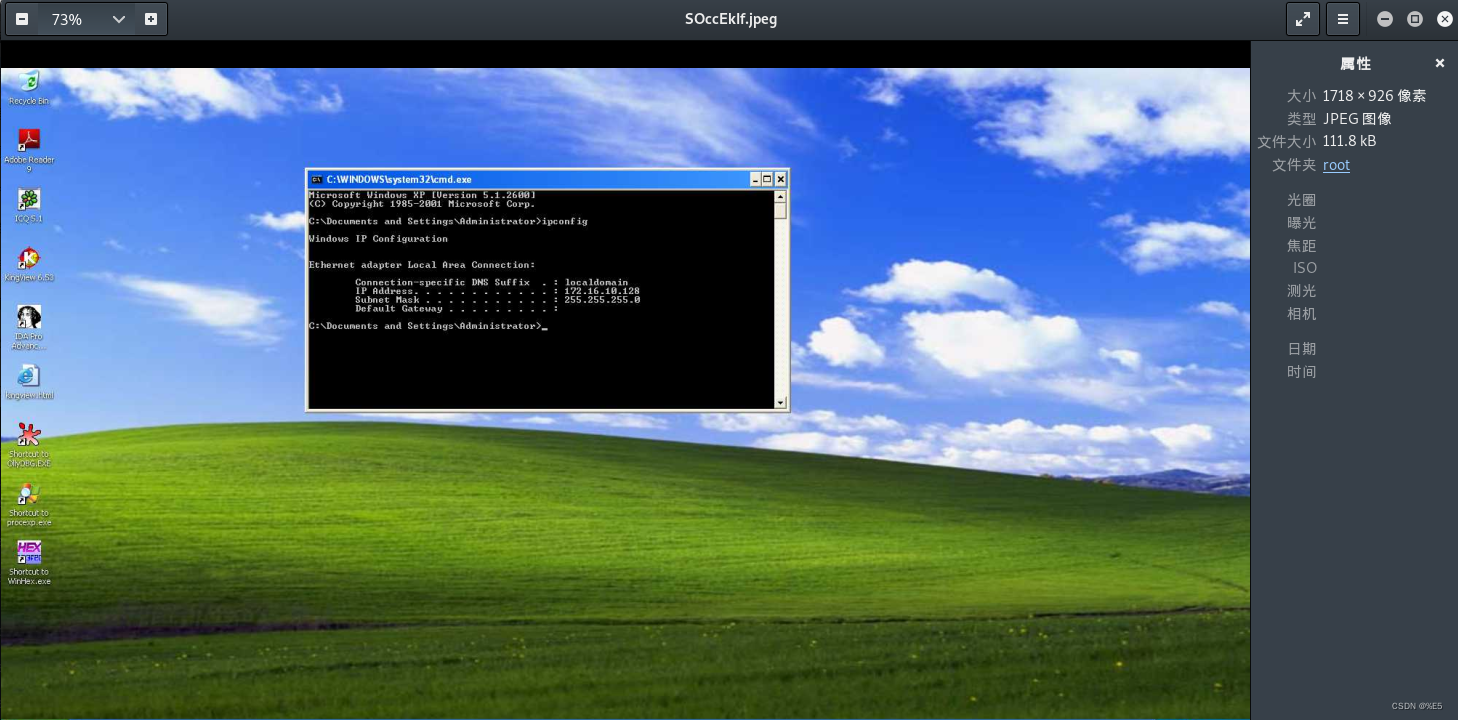Click the Subnet Mask 255.255.255.0 line
The width and height of the screenshot is (1458, 720).
click(497, 300)
